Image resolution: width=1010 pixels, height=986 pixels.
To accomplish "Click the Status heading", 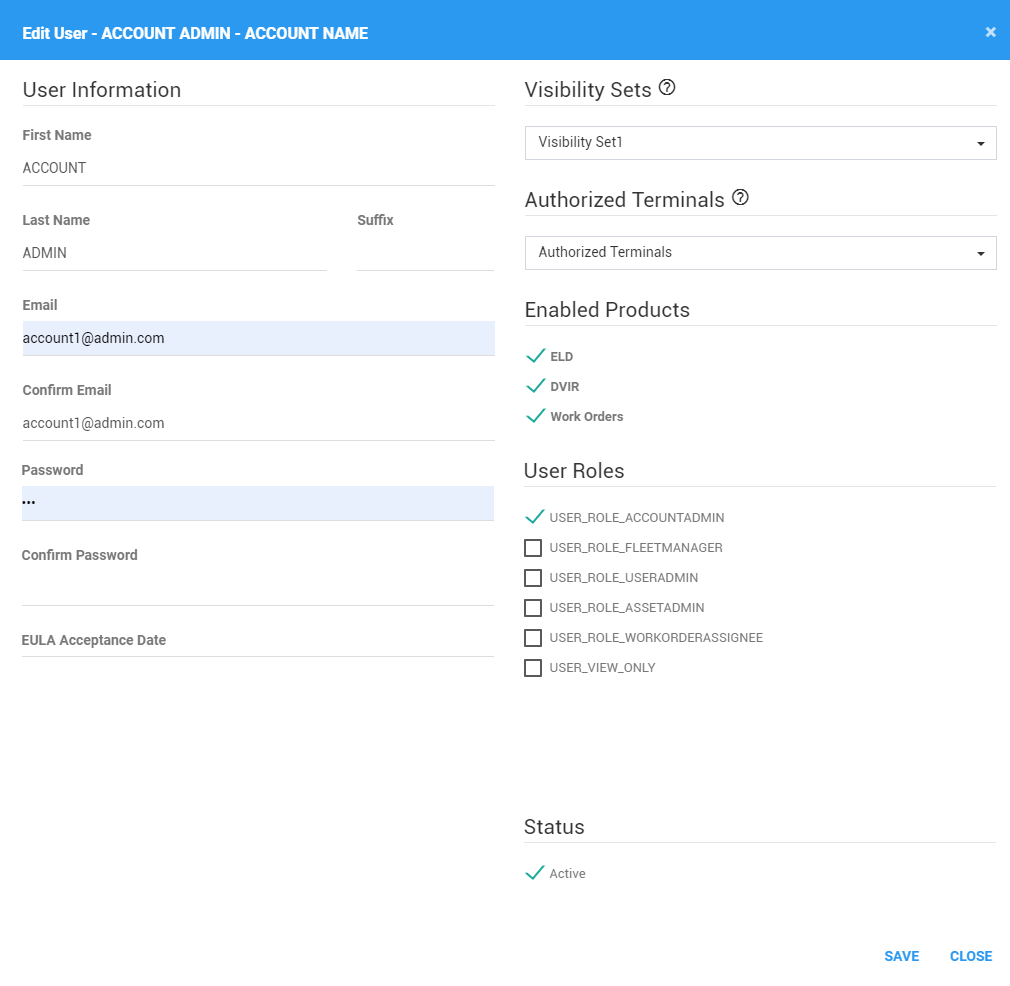I will [x=554, y=827].
